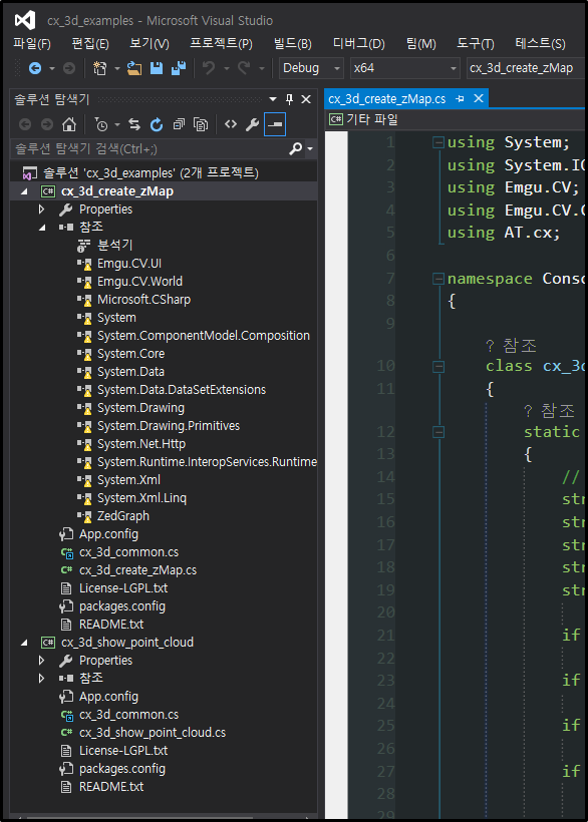
Task: Click the Navigate Backward toolbar icon
Action: [35, 68]
